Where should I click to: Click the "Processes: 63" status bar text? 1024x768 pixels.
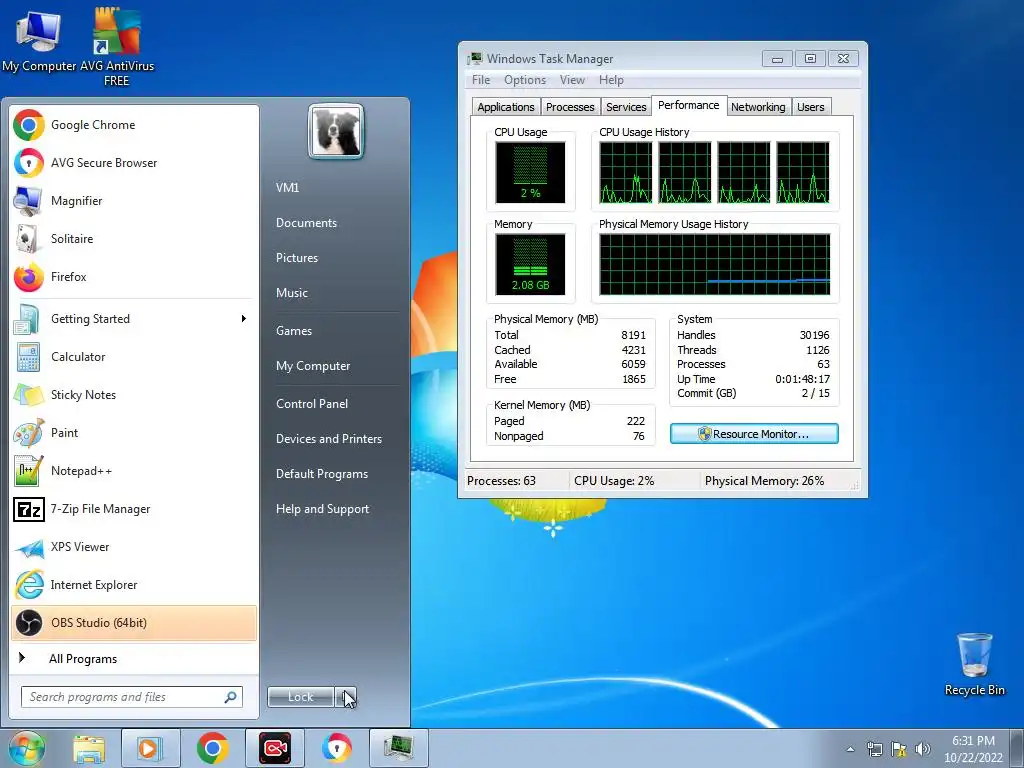tap(502, 481)
